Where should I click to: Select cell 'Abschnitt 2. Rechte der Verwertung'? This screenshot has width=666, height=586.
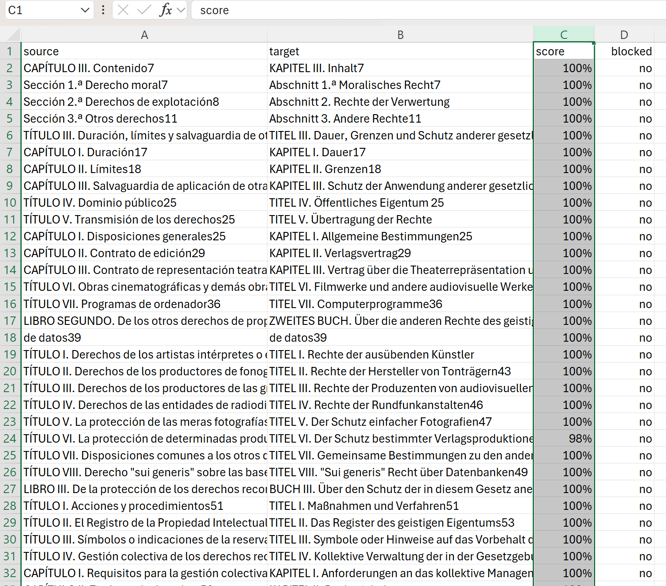pyautogui.click(x=400, y=102)
